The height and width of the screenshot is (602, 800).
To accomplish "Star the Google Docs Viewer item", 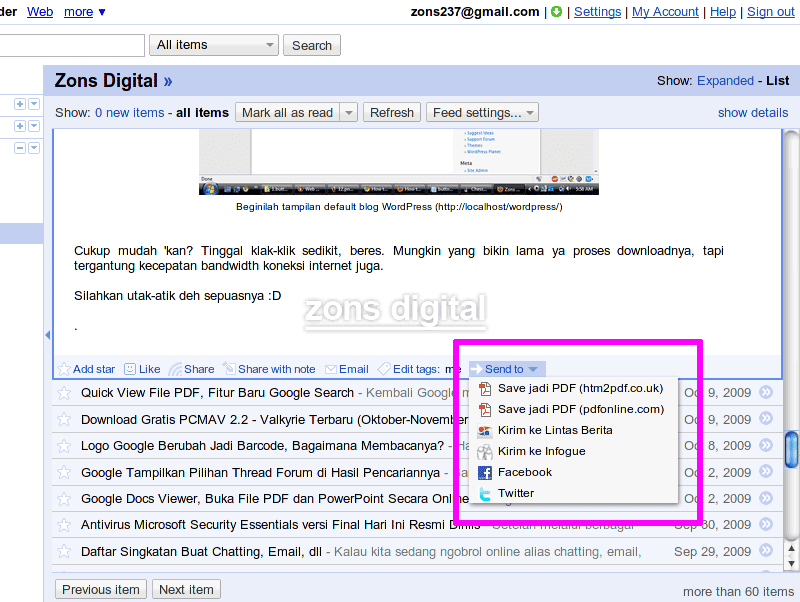I will pos(64,498).
